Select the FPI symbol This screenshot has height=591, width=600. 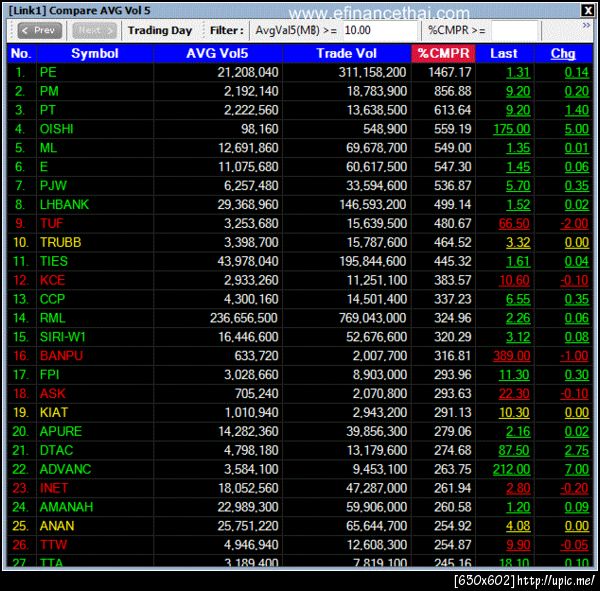click(x=49, y=375)
